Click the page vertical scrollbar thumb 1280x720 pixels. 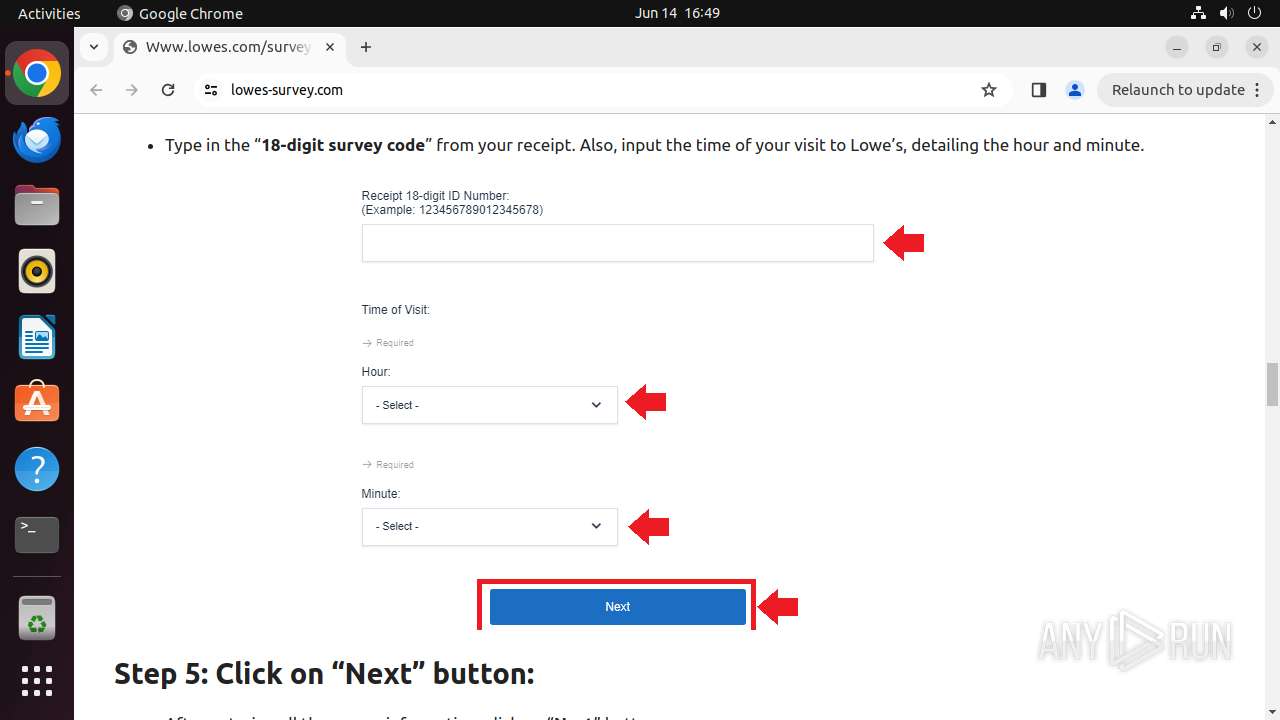[x=1272, y=385]
